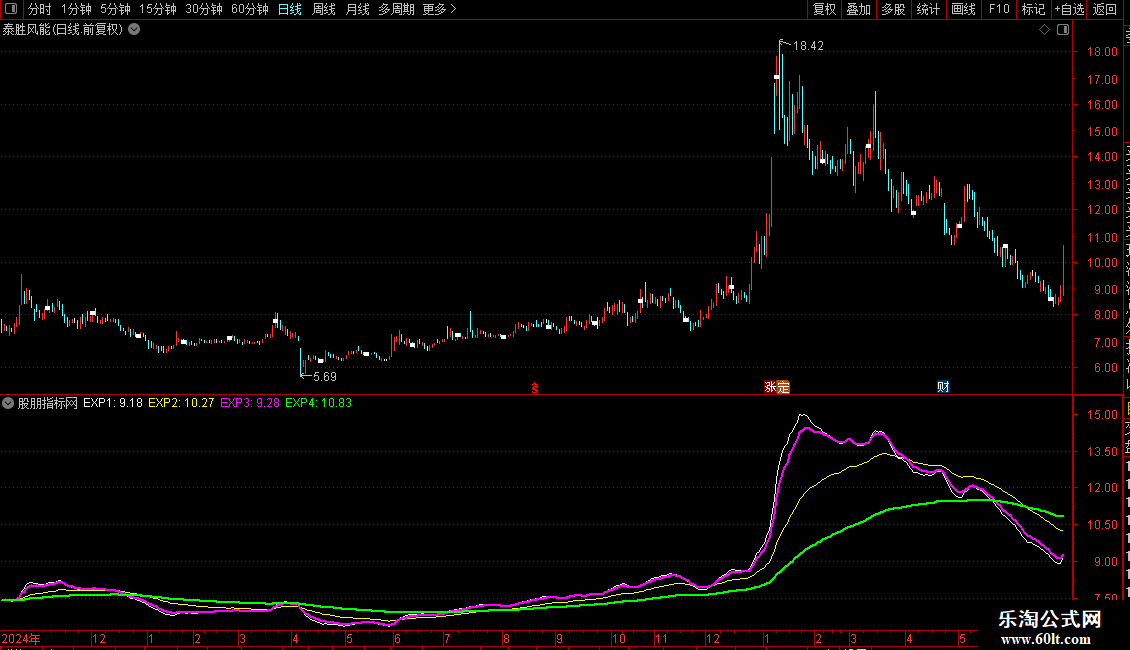Click the 18.00 price axis label
The width and height of the screenshot is (1130, 650).
tap(1103, 52)
